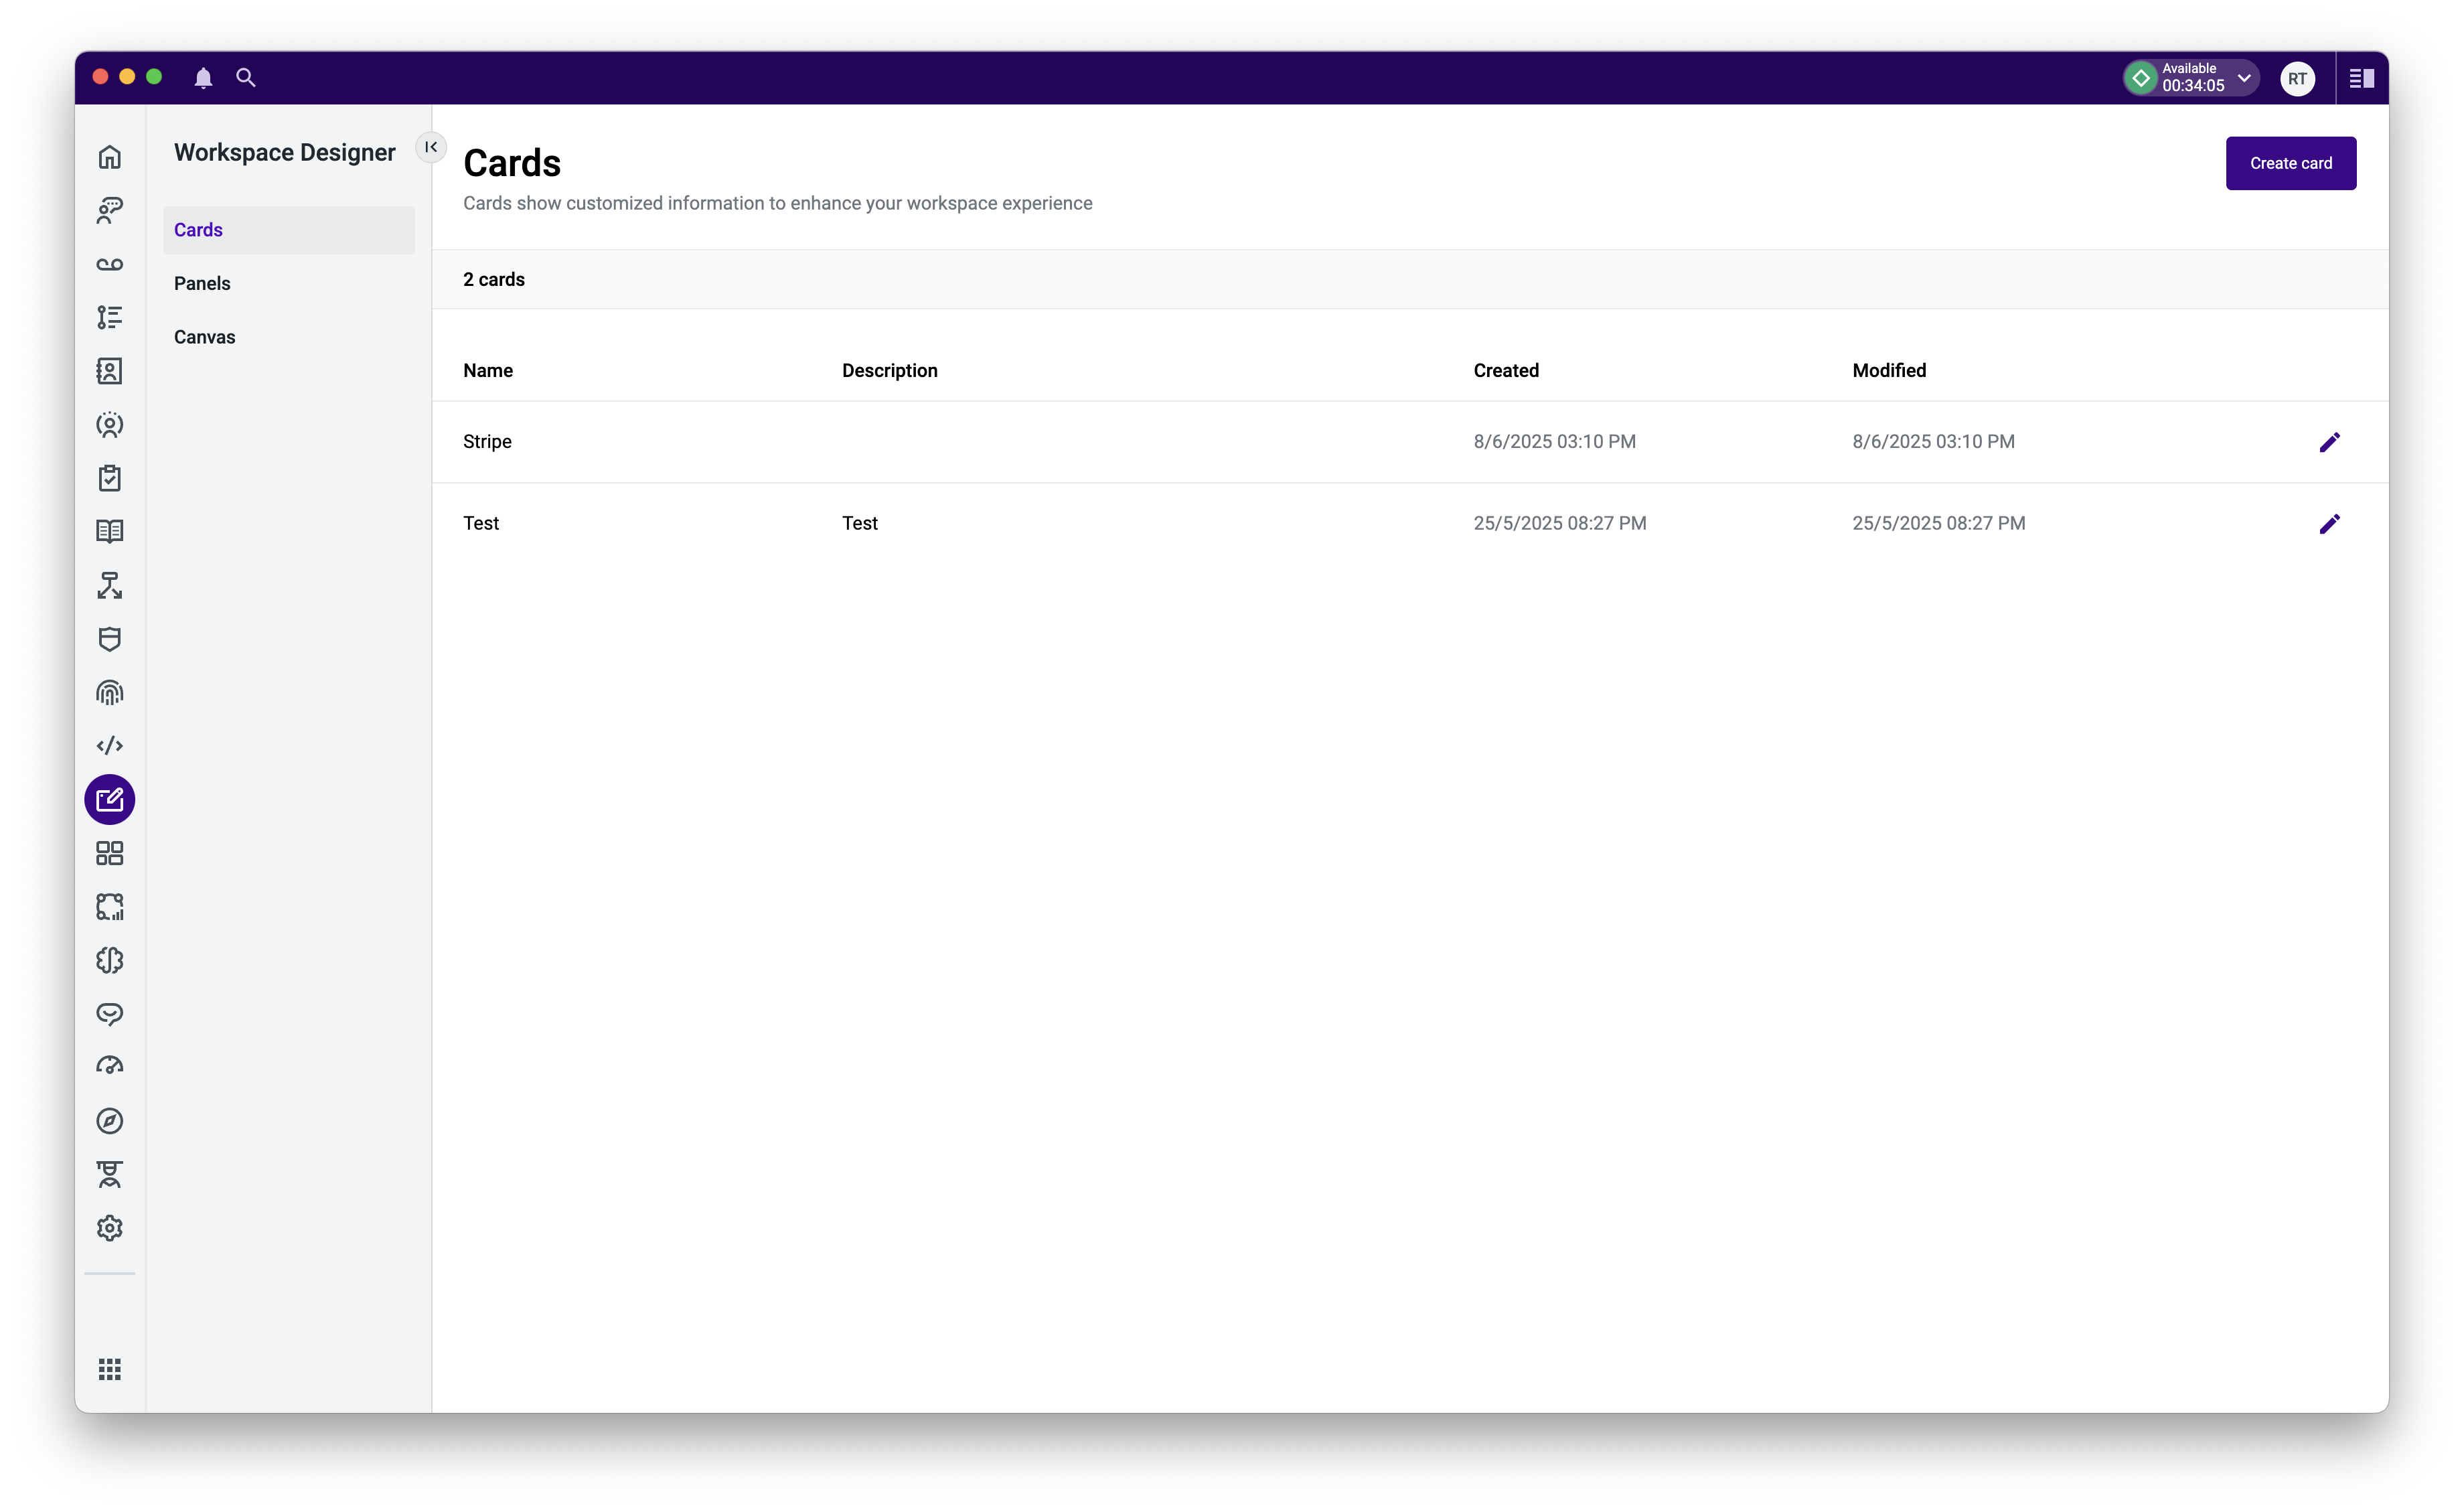Viewport: 2464px width, 1512px height.
Task: Open the brain AI icon
Action: [110, 960]
